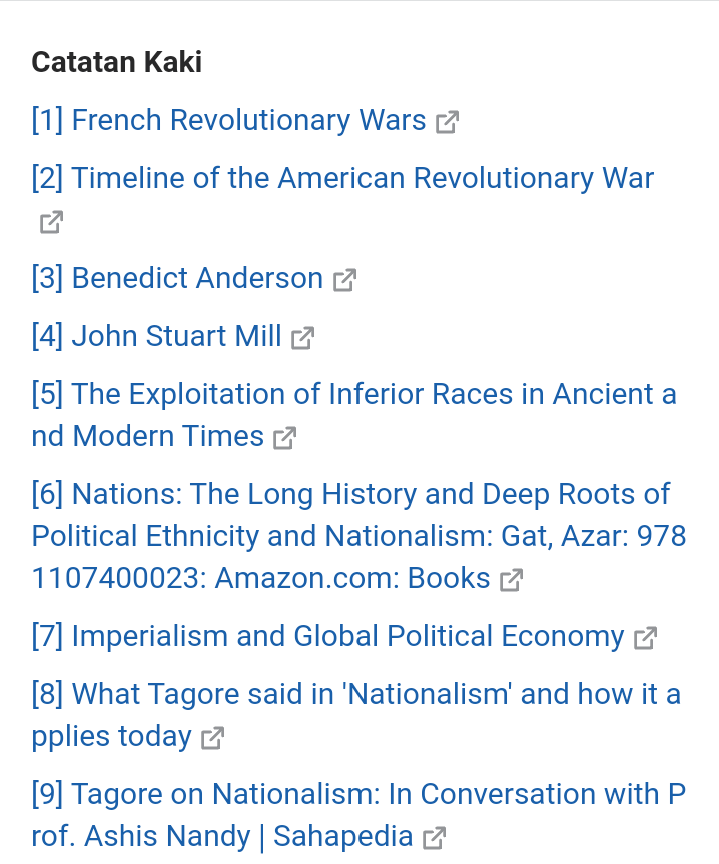
Task: Follow the Benedict Anderson reference link
Action: (197, 278)
